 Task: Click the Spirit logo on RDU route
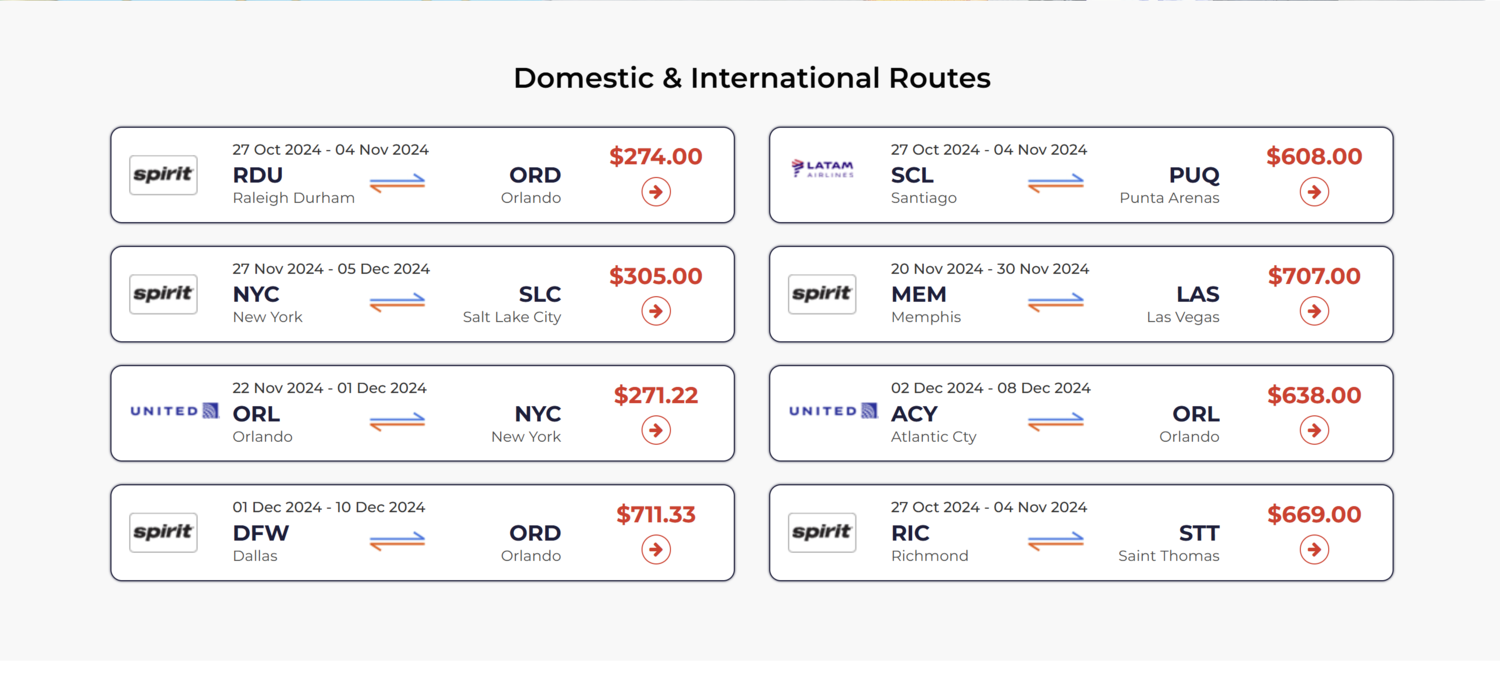click(163, 175)
